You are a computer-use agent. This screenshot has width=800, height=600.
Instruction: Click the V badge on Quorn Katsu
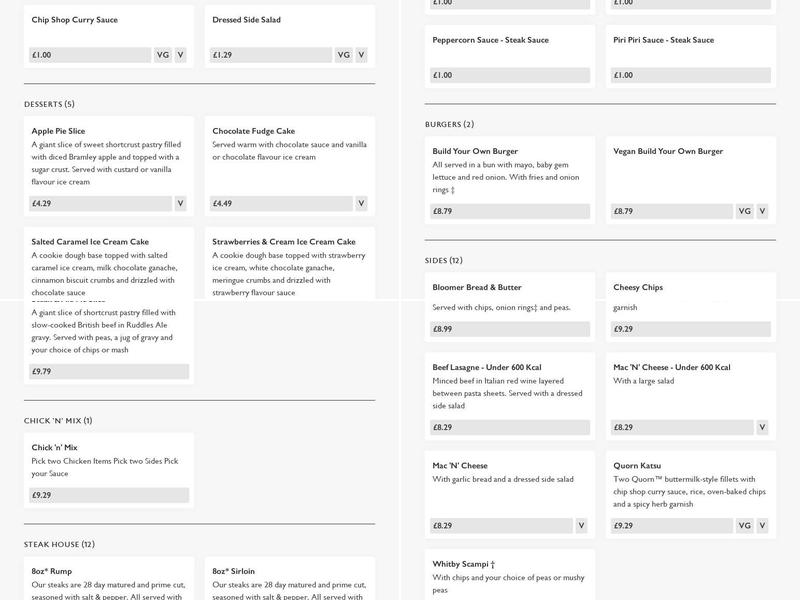pyautogui.click(x=762, y=525)
